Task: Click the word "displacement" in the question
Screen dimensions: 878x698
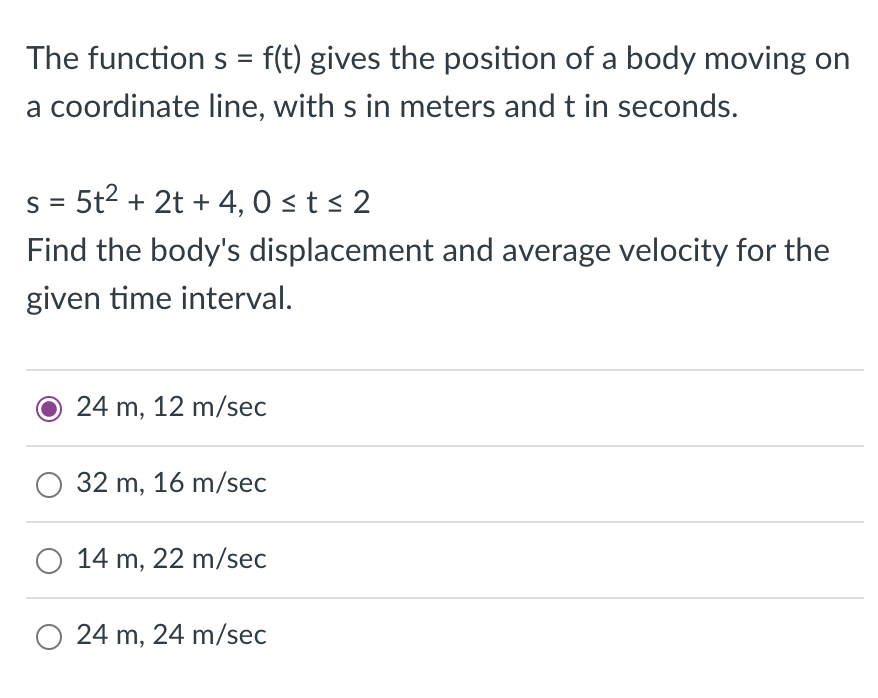Action: 341,251
